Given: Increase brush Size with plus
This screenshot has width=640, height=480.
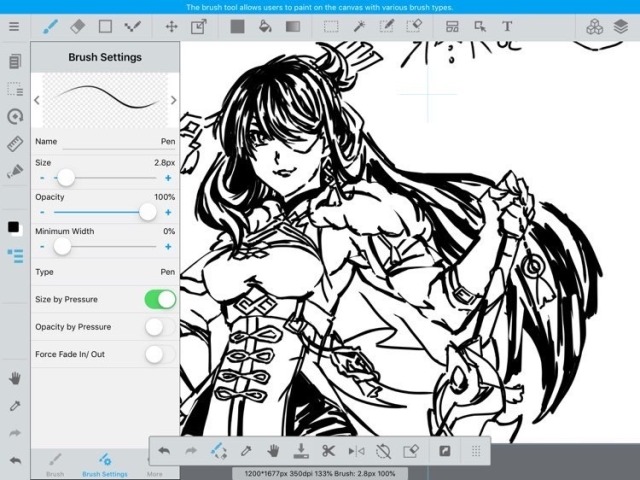Looking at the screenshot, I should [168, 178].
